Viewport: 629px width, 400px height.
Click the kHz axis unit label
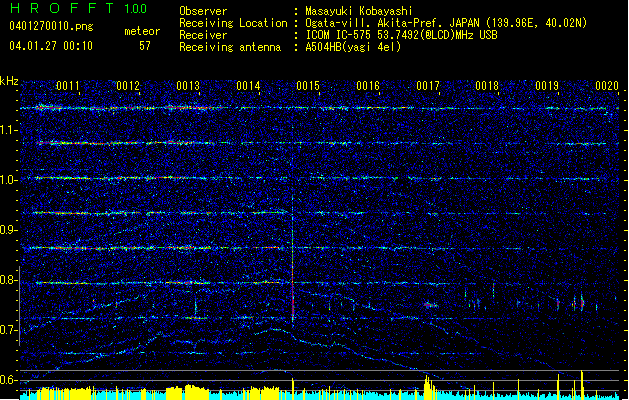coord(9,81)
